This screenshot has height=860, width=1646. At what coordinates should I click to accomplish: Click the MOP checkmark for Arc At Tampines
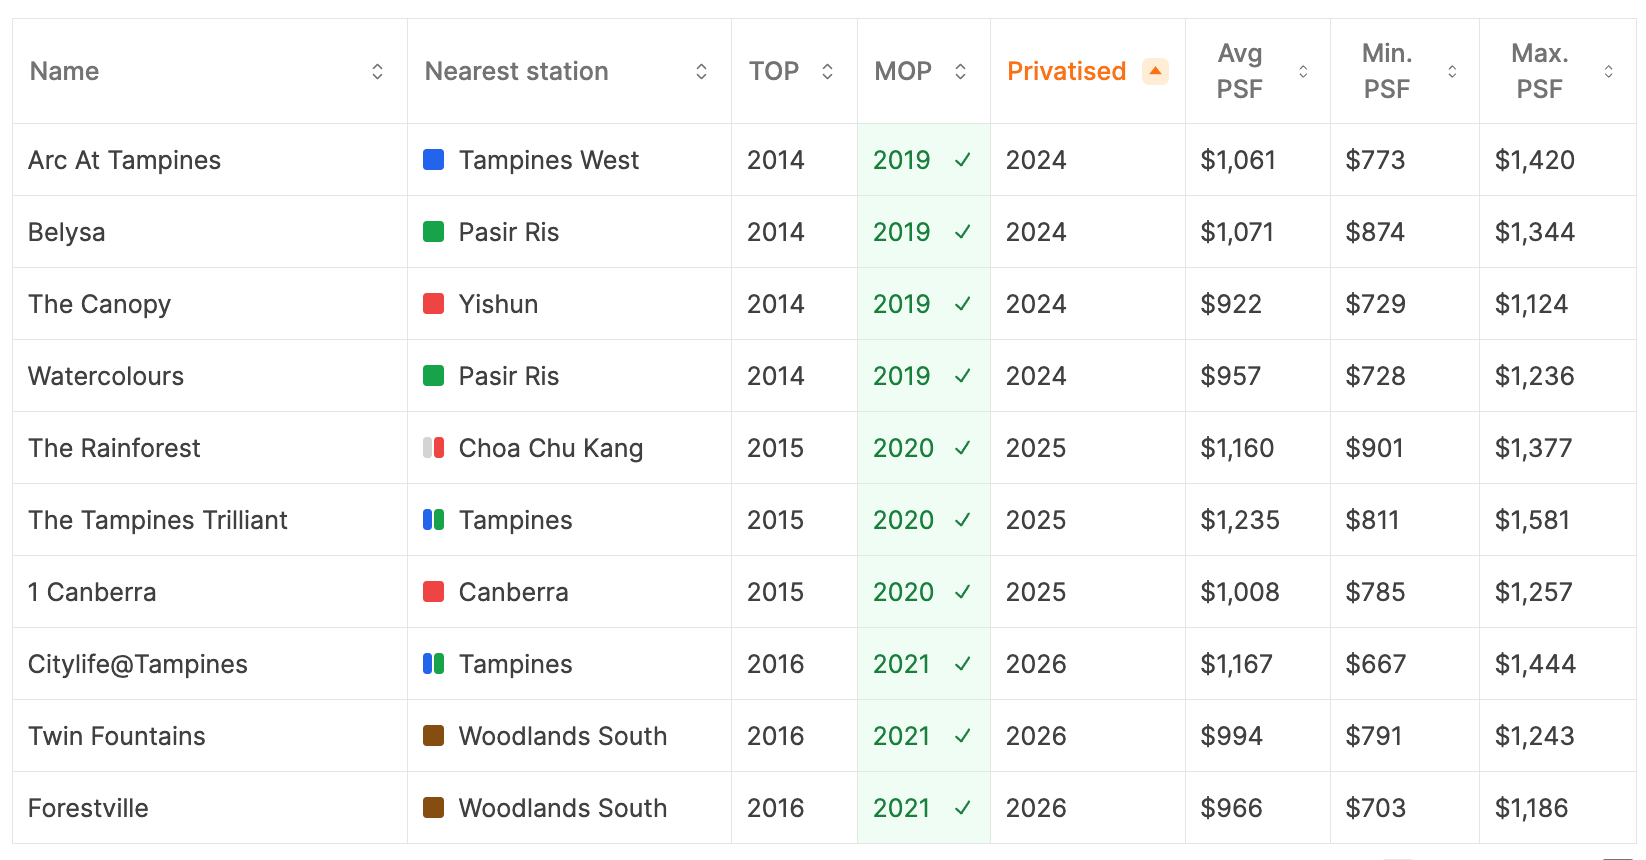pyautogui.click(x=962, y=160)
